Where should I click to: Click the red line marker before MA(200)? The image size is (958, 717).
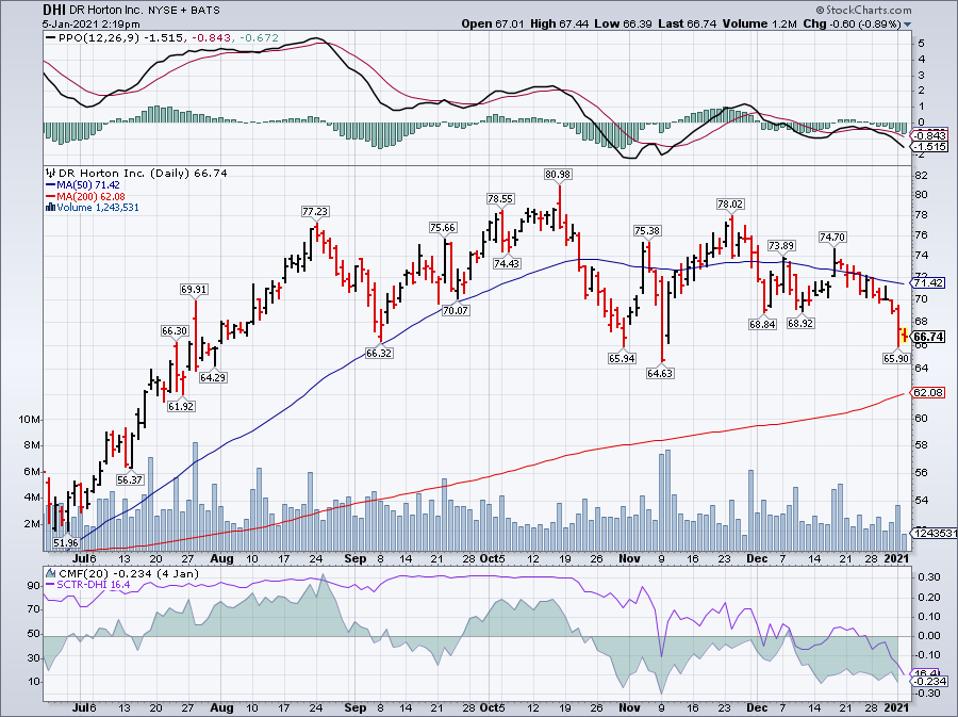coord(50,196)
